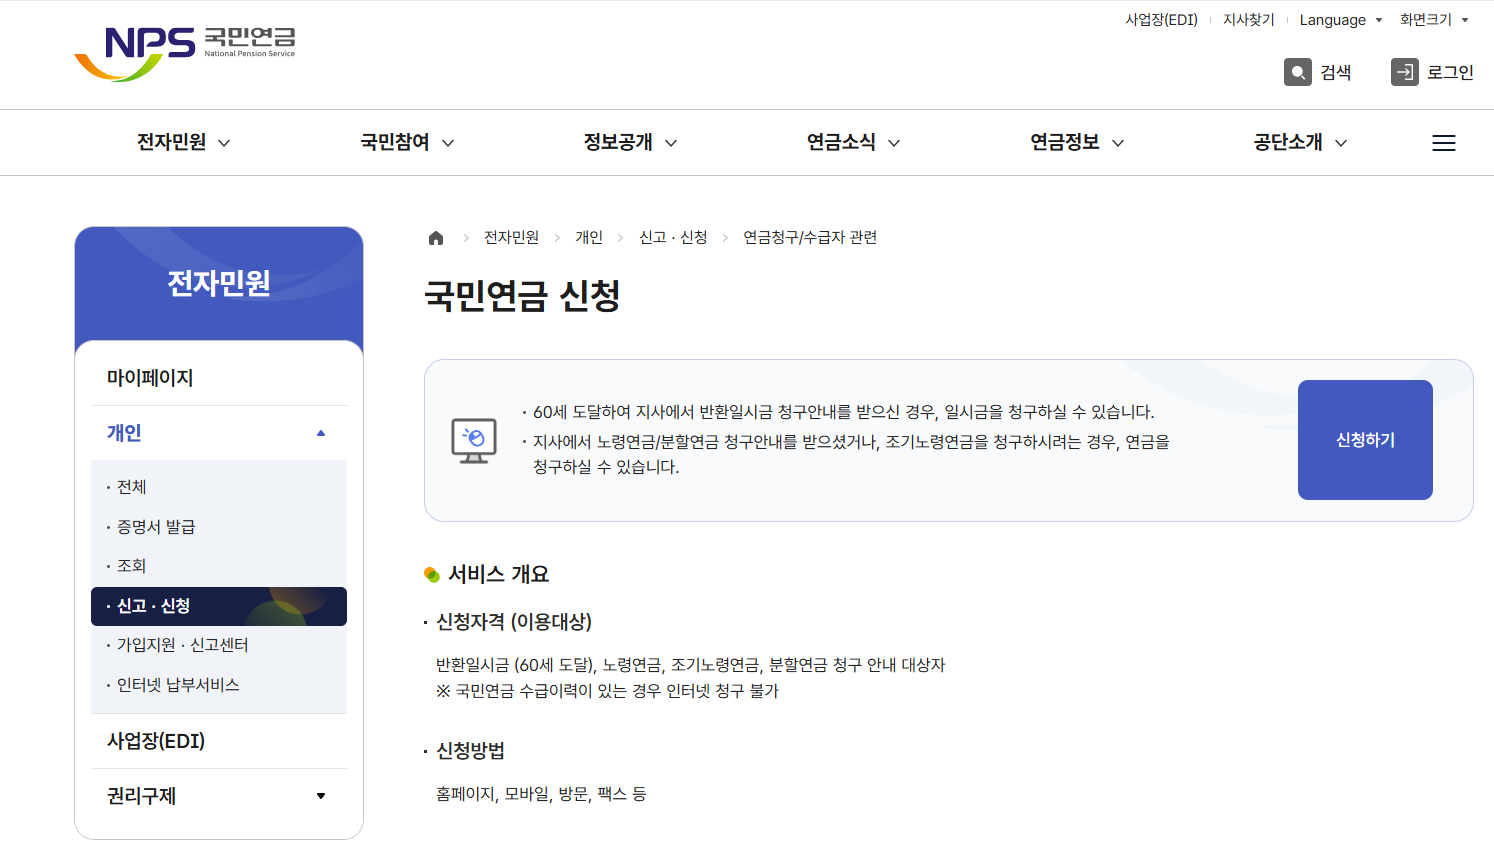Click the home icon in the breadcrumb
This screenshot has width=1494, height=843.
(x=435, y=237)
